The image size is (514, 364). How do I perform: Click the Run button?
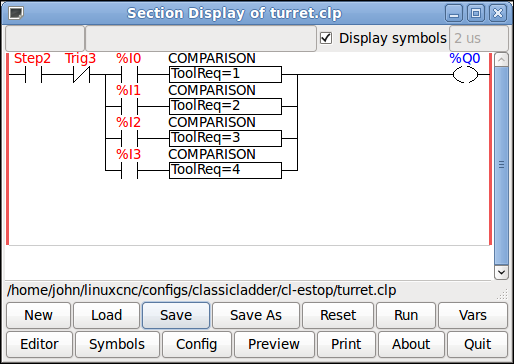coord(406,315)
